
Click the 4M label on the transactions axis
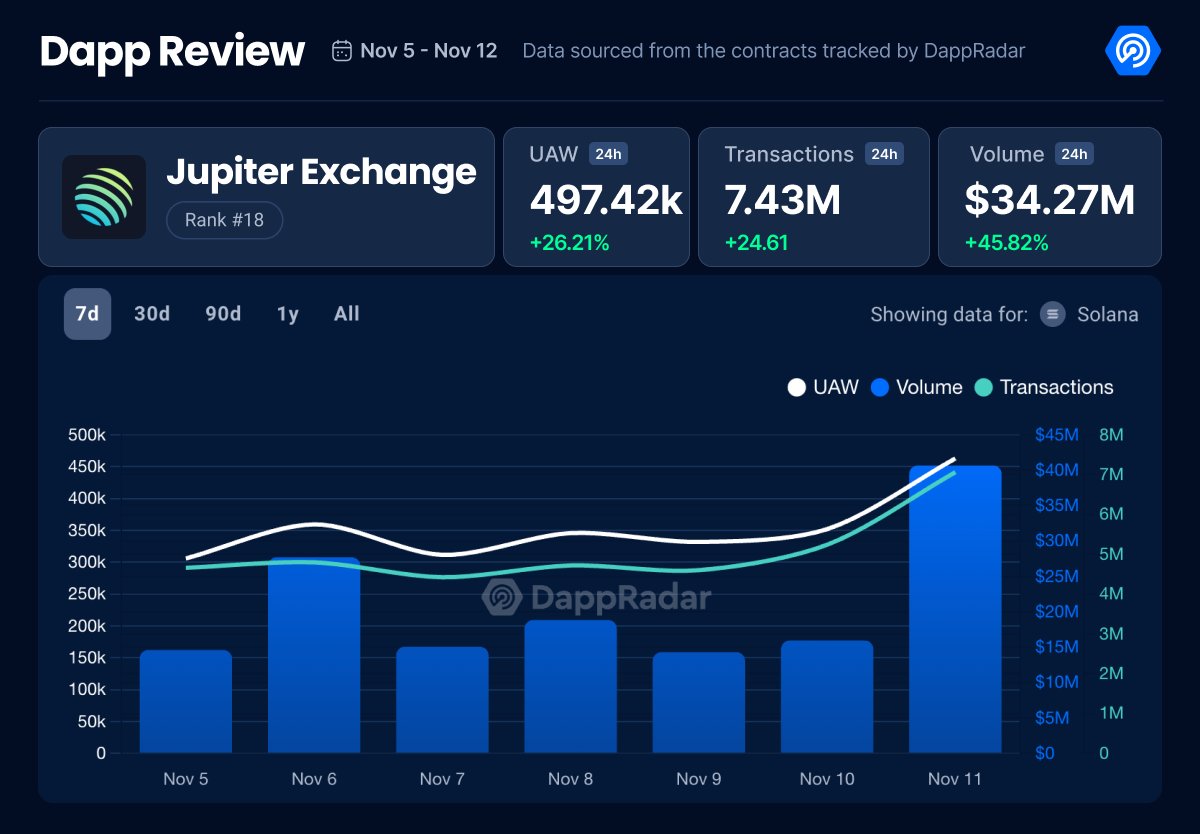click(1111, 594)
